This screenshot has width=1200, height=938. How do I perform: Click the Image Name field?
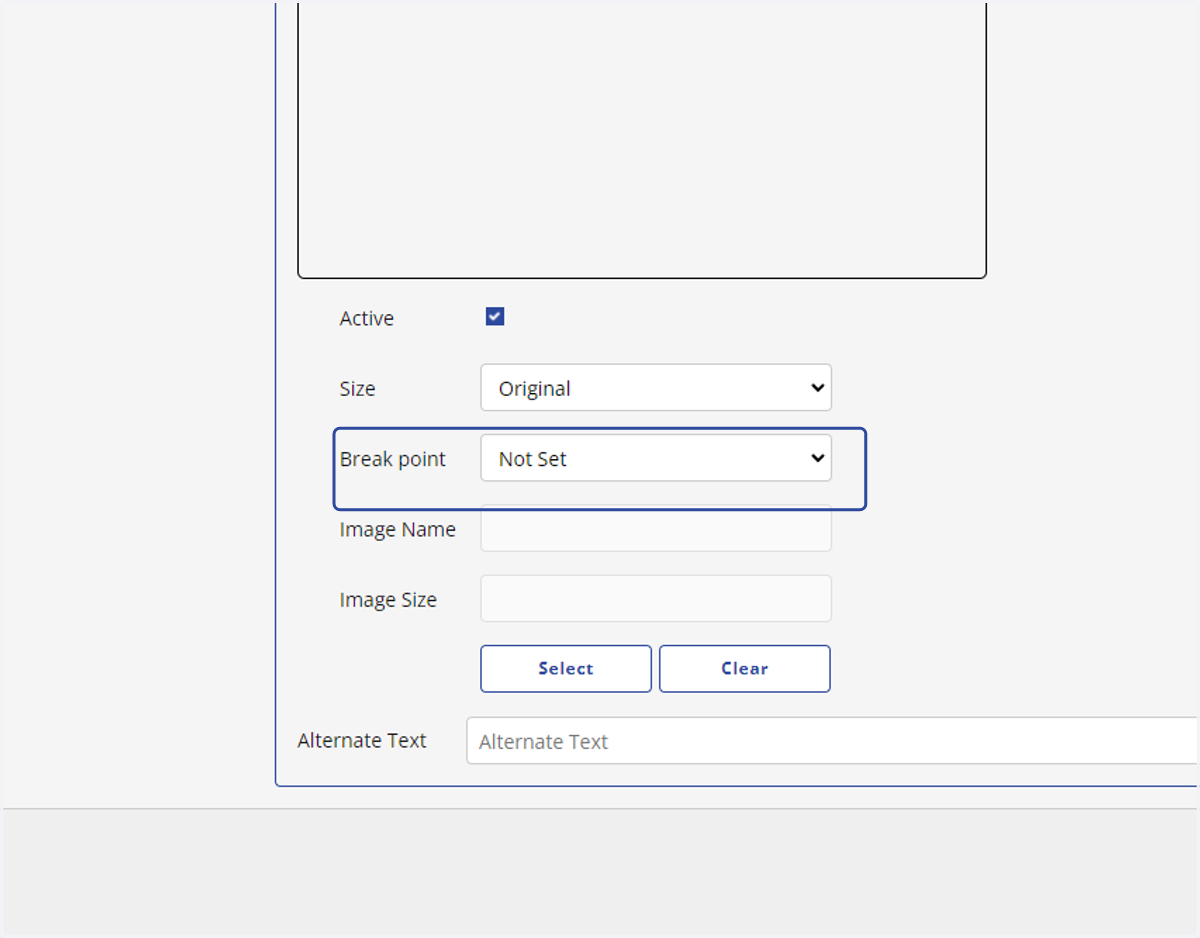(x=656, y=529)
